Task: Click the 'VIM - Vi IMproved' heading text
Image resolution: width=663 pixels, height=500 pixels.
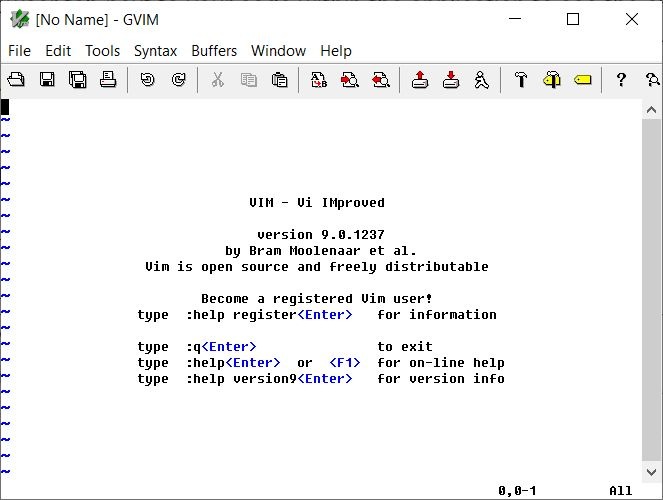Action: click(317, 202)
